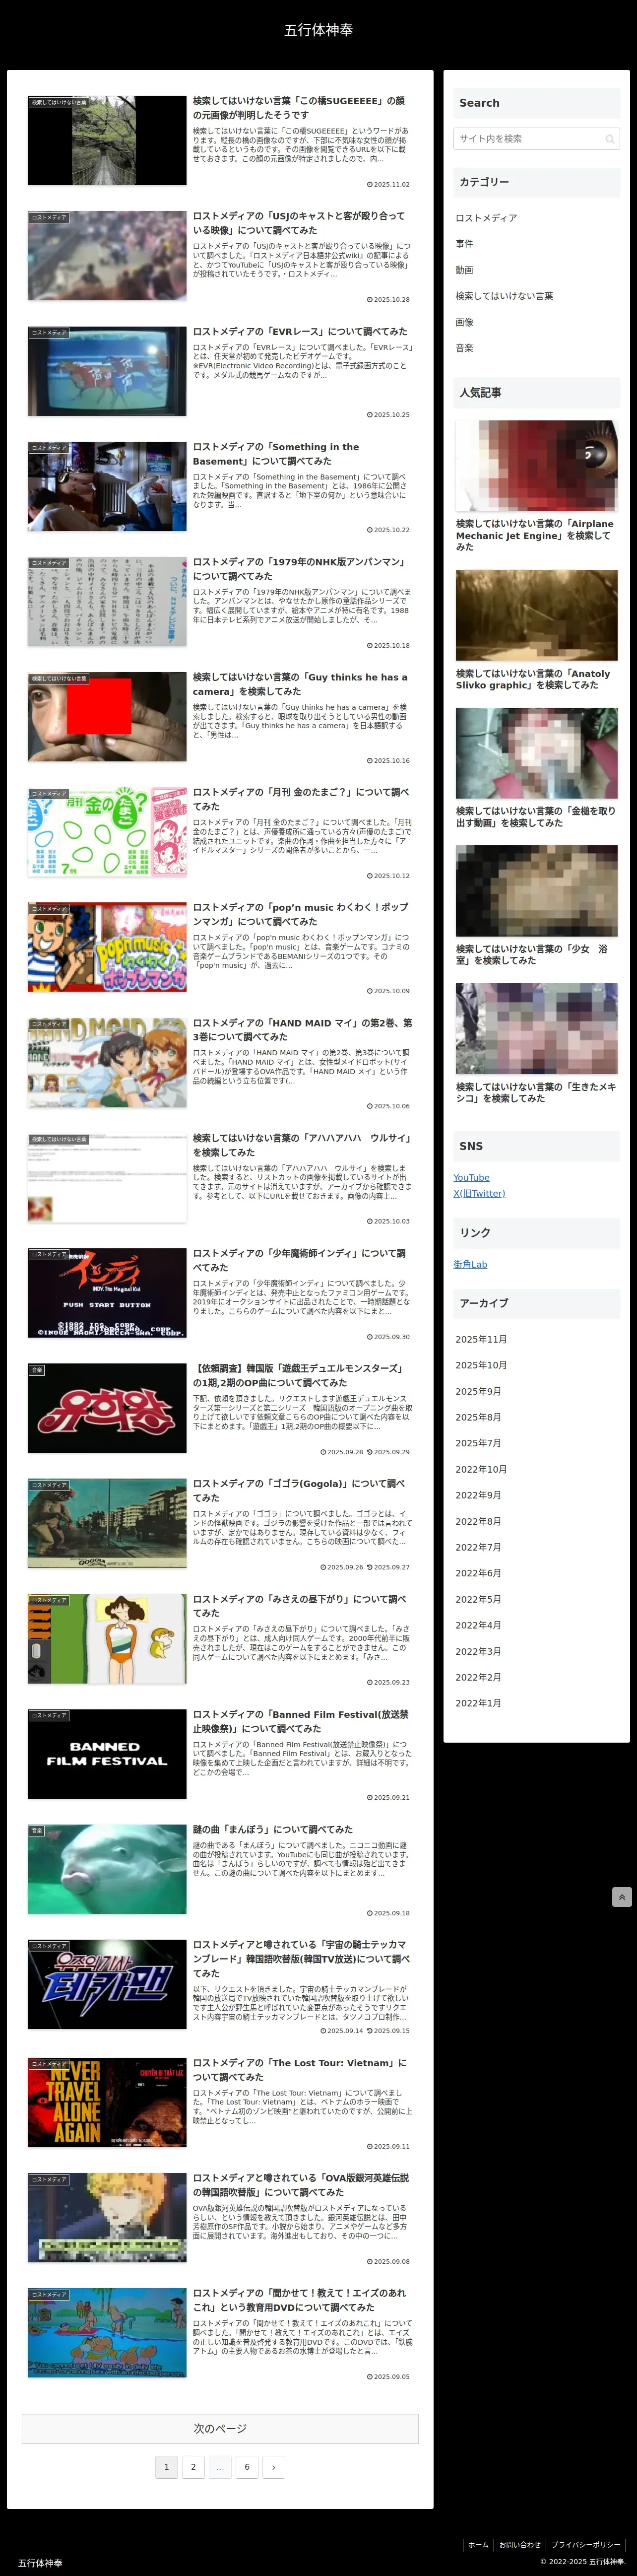
Task: Open the ゴゴラ(Gogola) article title
Action: [299, 1490]
